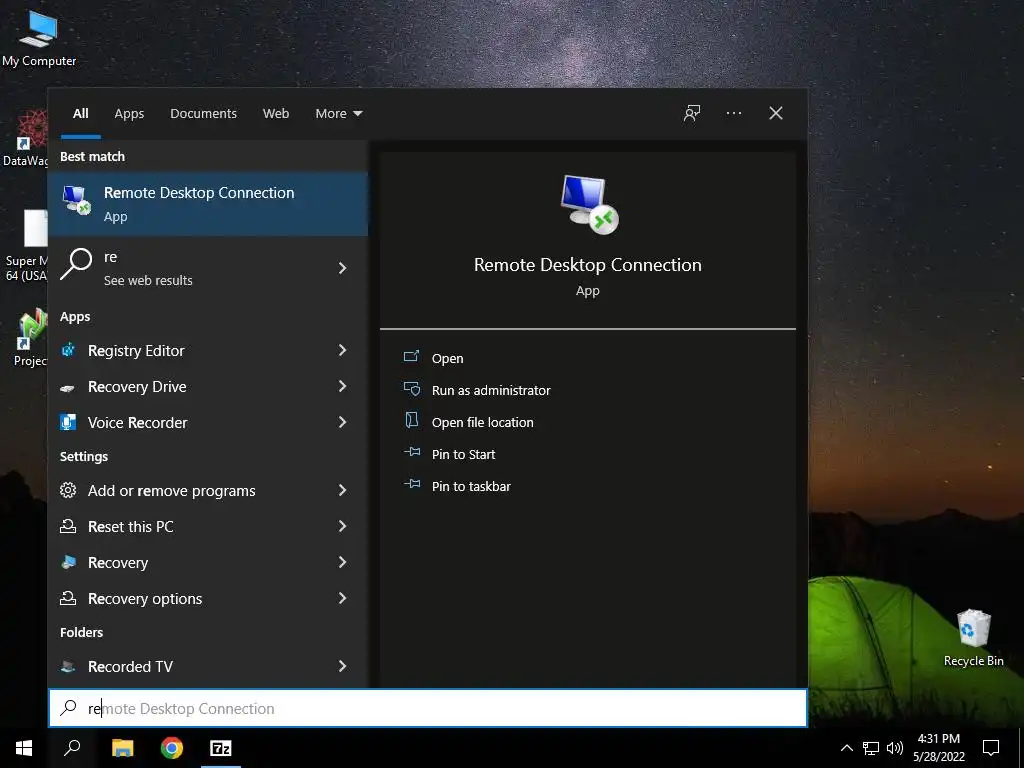The width and height of the screenshot is (1024, 768).
Task: Select the Registry Editor result text
Action: 136,351
